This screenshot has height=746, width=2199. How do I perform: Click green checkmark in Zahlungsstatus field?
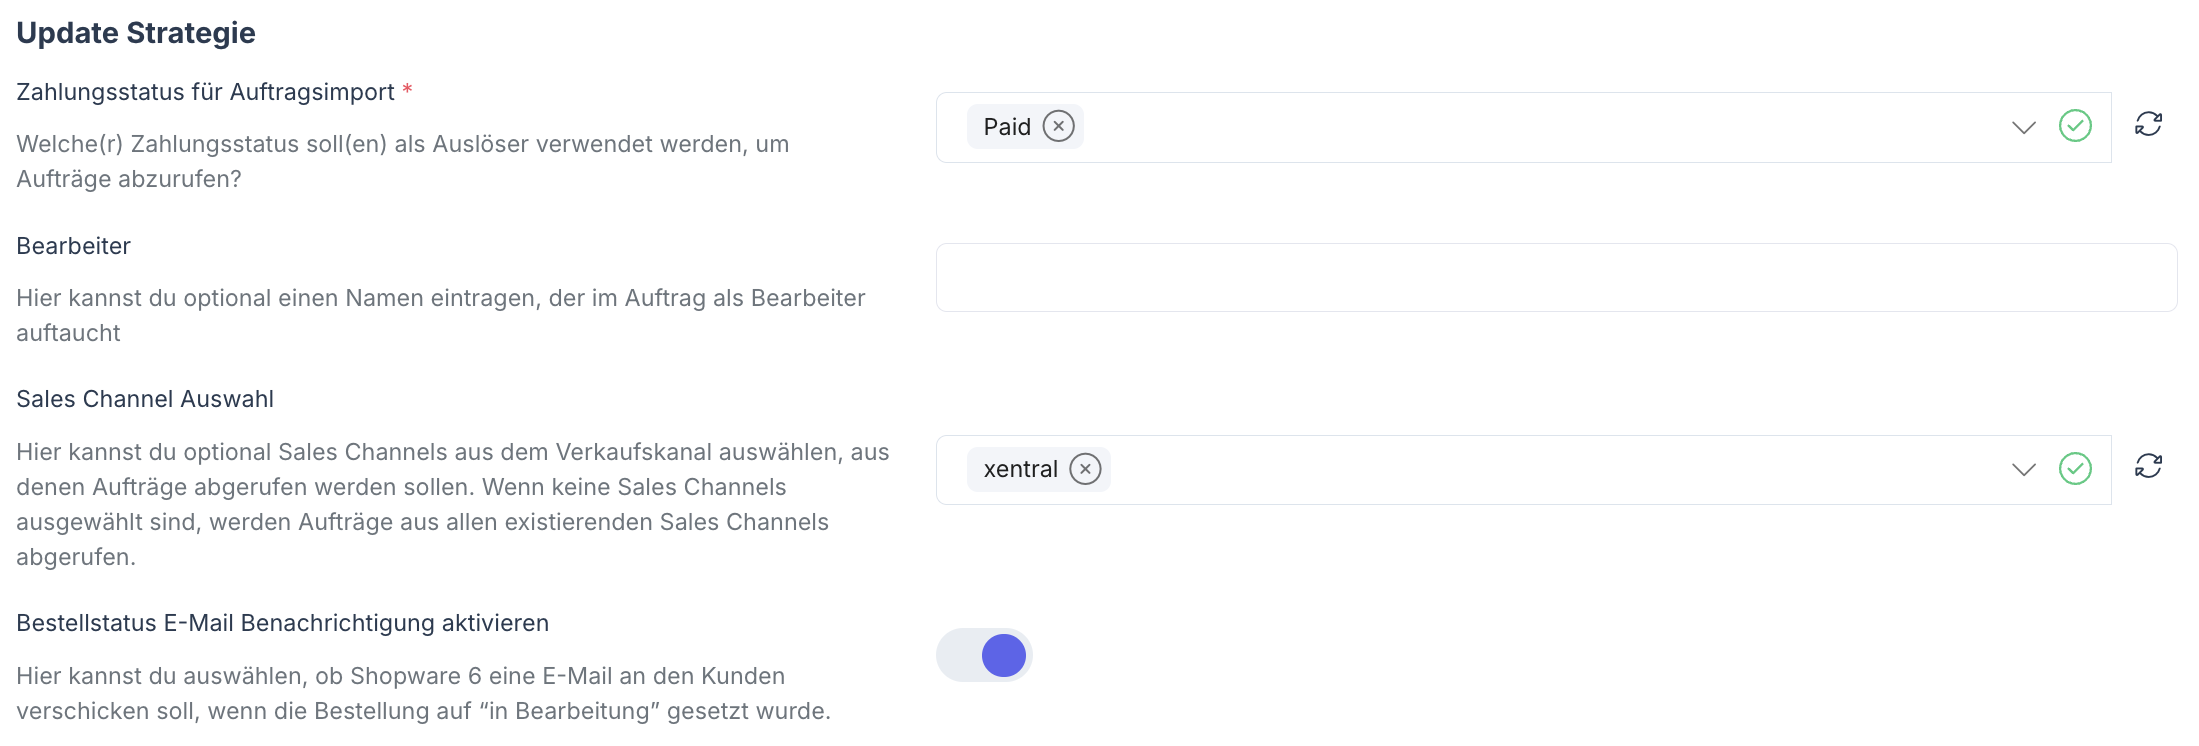[x=2075, y=126]
